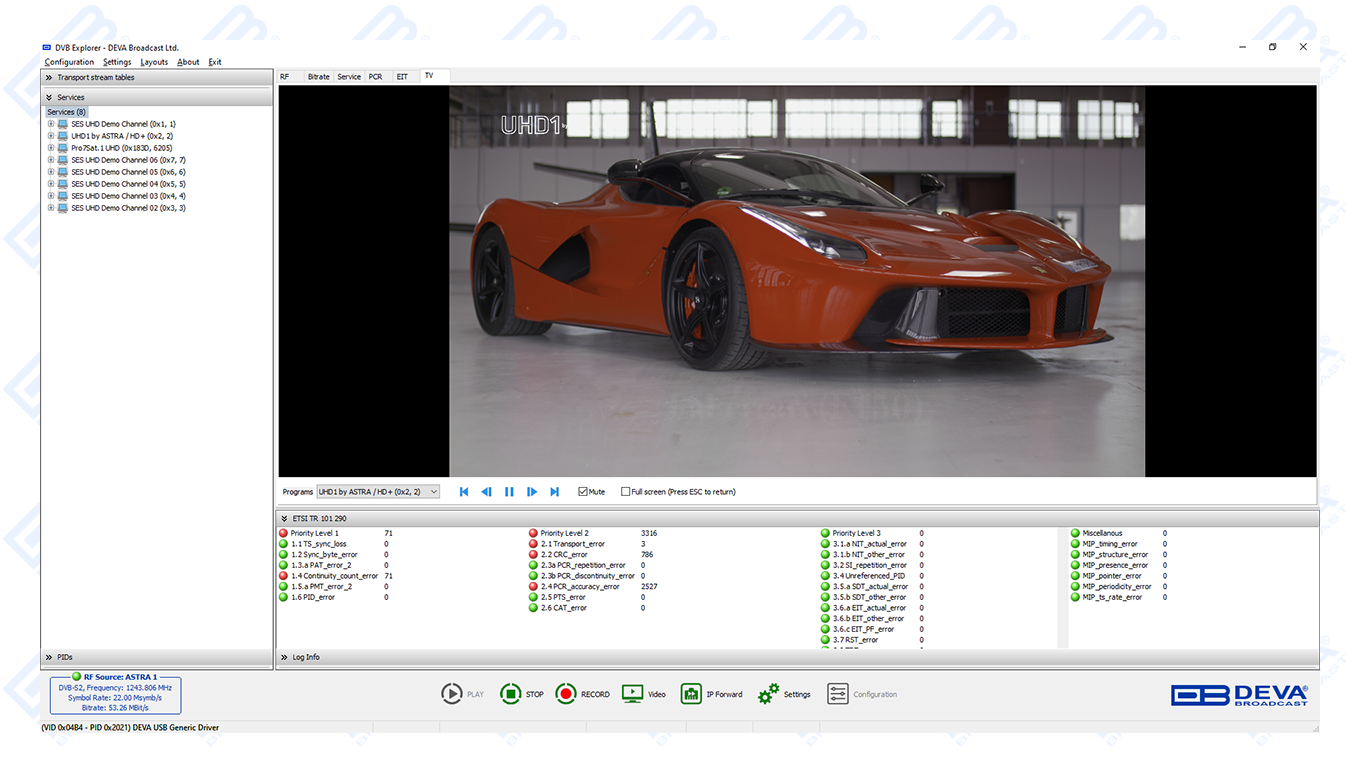Switch to the Bitrate tab
The height and width of the screenshot is (773, 1360).
point(318,77)
